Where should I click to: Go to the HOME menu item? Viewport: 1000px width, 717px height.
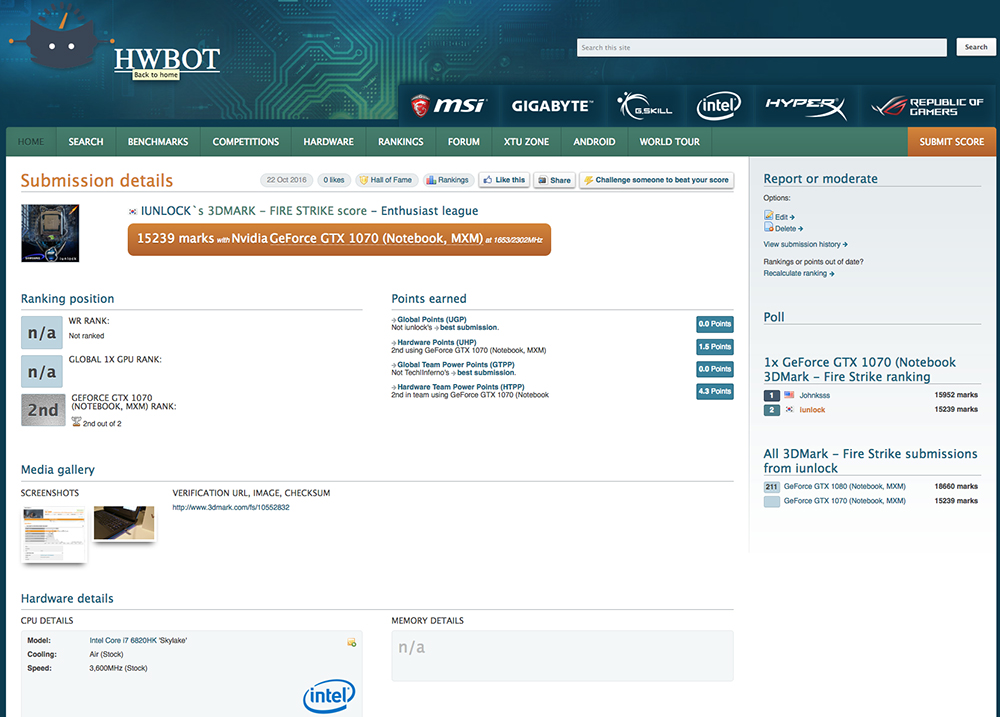pos(31,142)
